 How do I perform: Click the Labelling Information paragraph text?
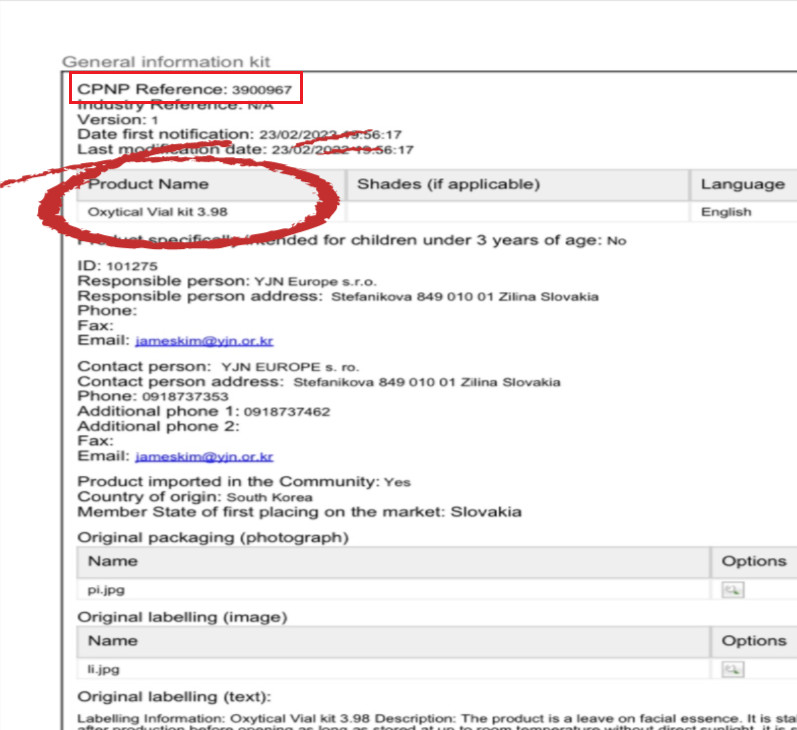pos(437,722)
